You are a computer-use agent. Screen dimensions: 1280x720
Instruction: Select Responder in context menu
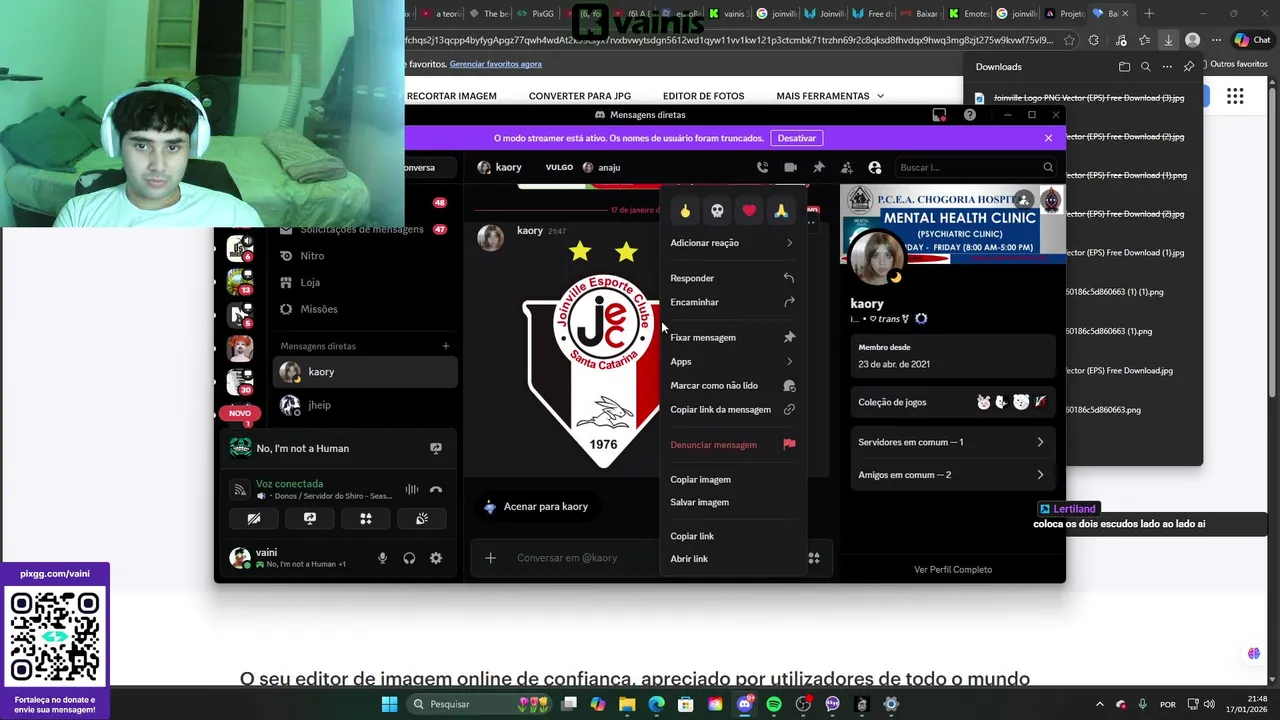(x=732, y=278)
